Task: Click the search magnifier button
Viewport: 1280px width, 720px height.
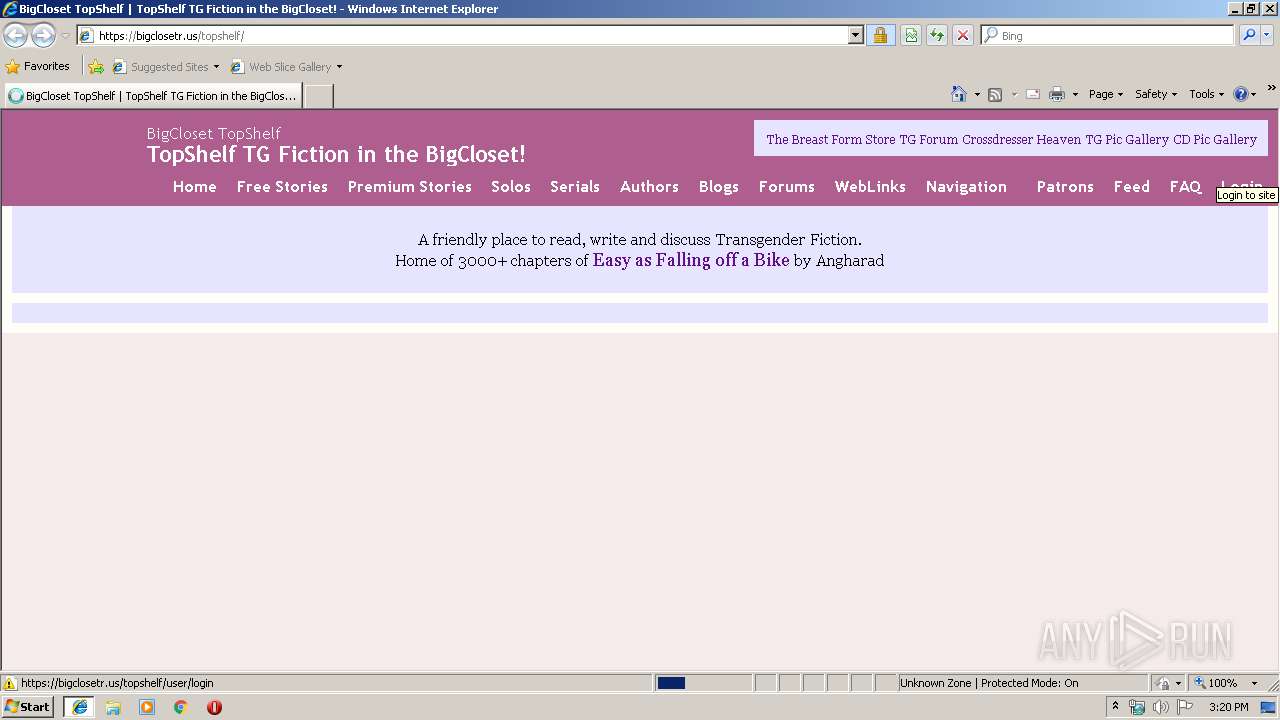Action: (1249, 35)
